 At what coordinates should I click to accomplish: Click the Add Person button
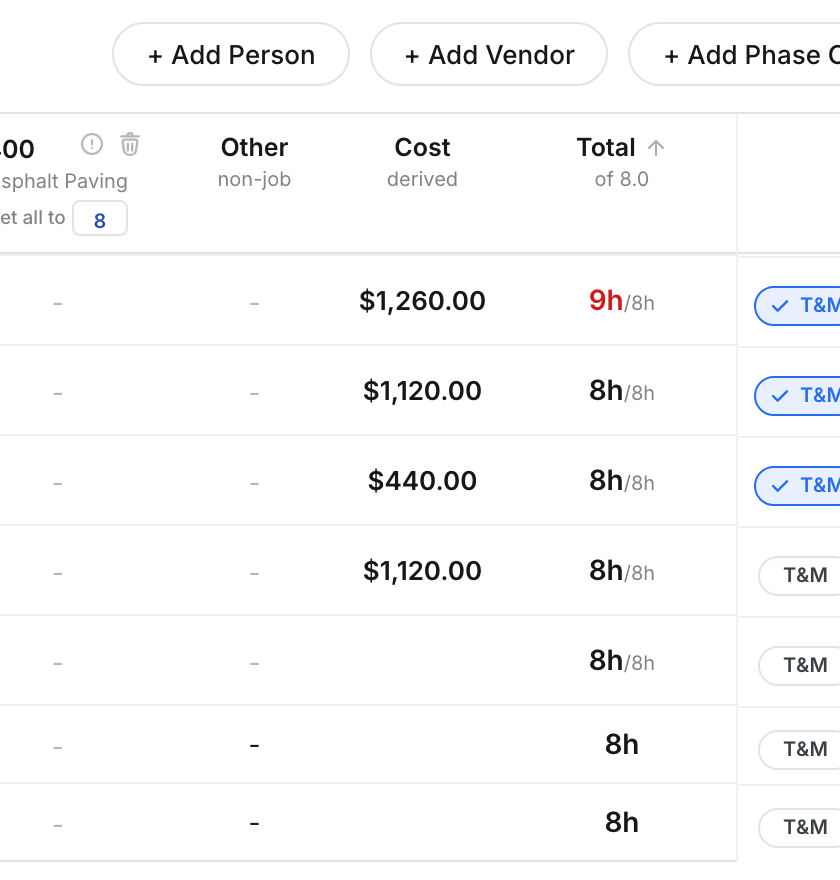point(231,54)
